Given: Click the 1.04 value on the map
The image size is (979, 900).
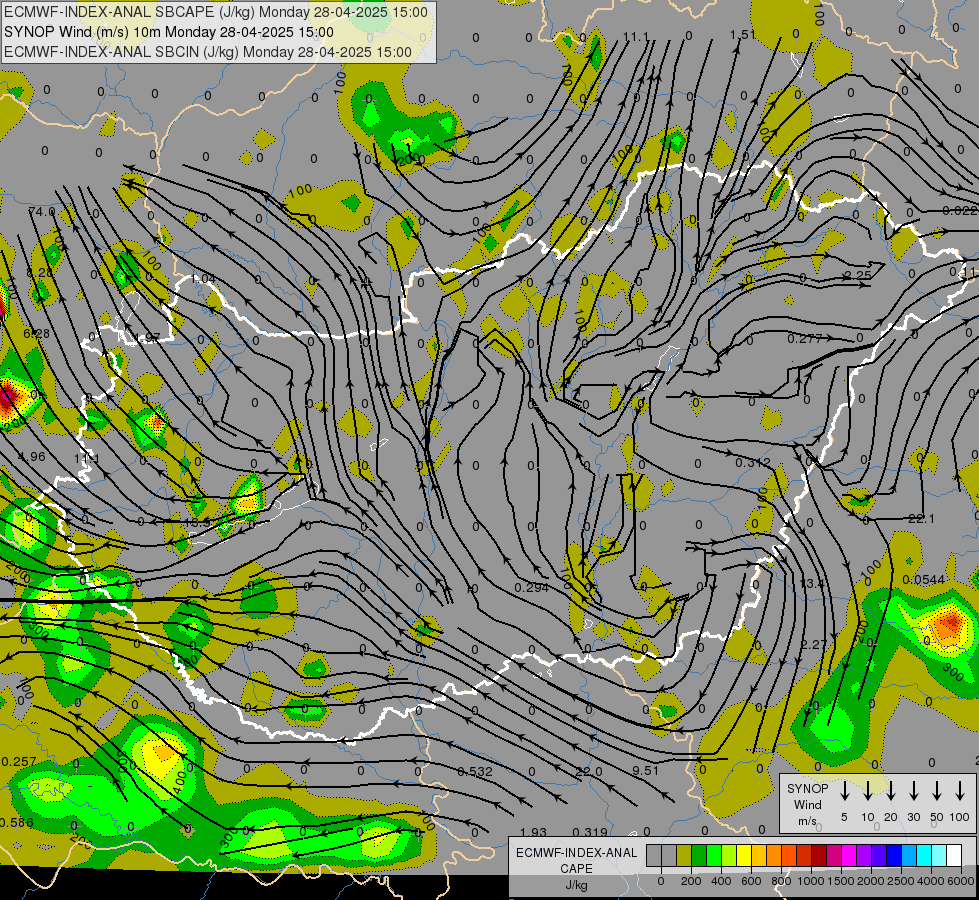Looking at the screenshot, I should point(203,278).
